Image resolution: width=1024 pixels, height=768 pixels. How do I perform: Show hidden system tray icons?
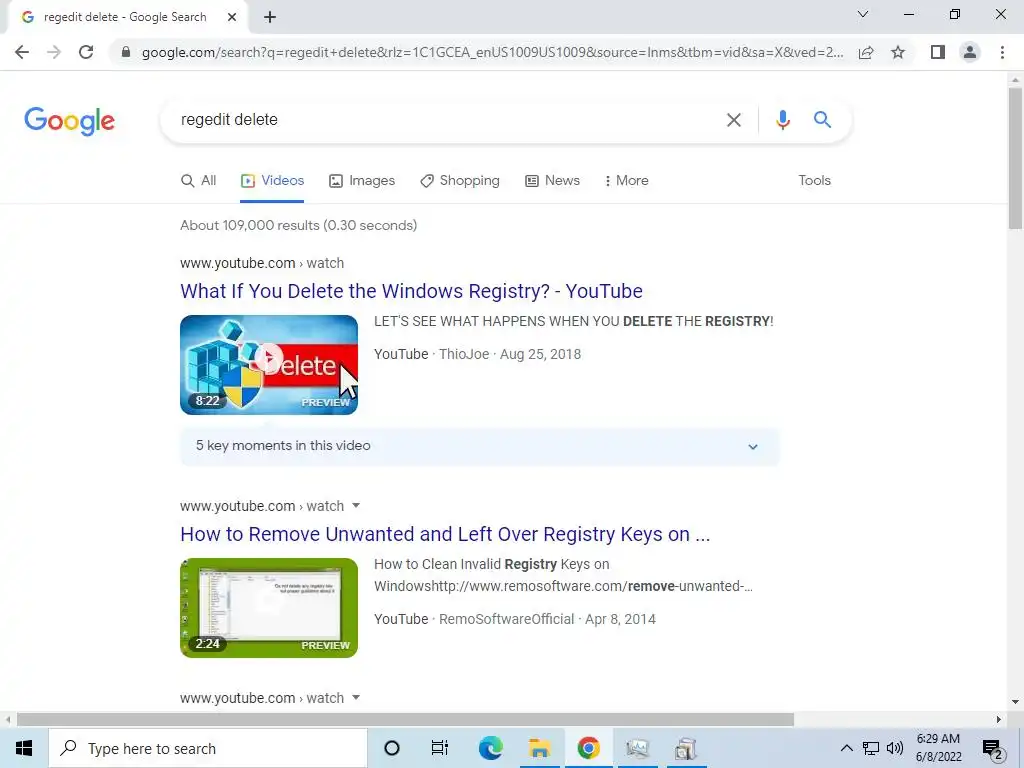[x=846, y=748]
